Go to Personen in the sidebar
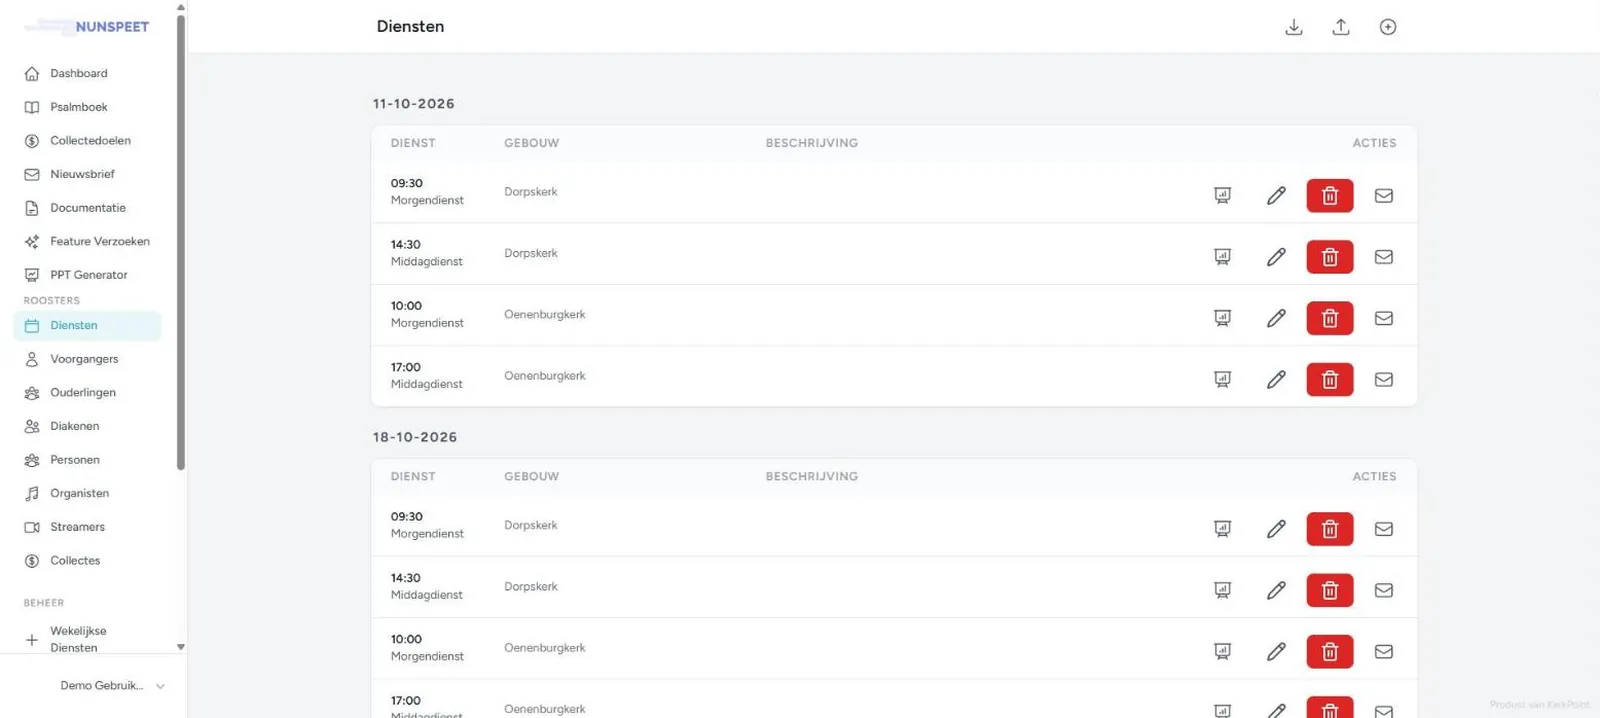This screenshot has width=1600, height=718. tap(87, 460)
